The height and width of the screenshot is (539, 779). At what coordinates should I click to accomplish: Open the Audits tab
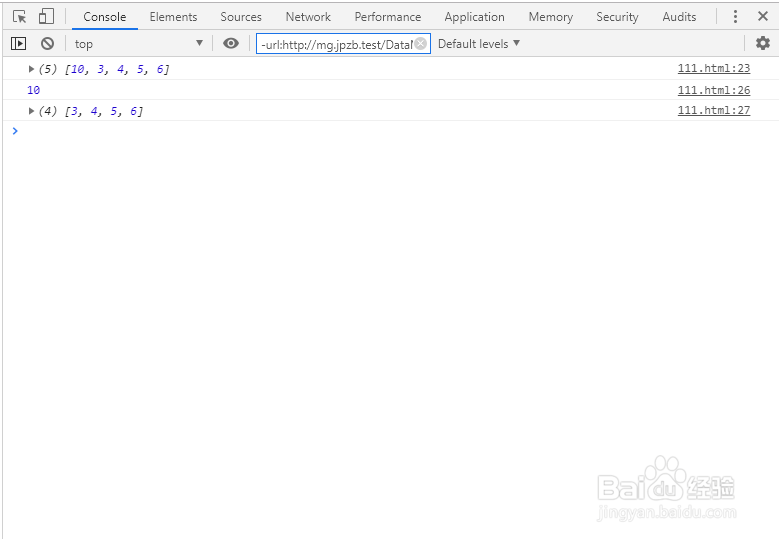[679, 17]
